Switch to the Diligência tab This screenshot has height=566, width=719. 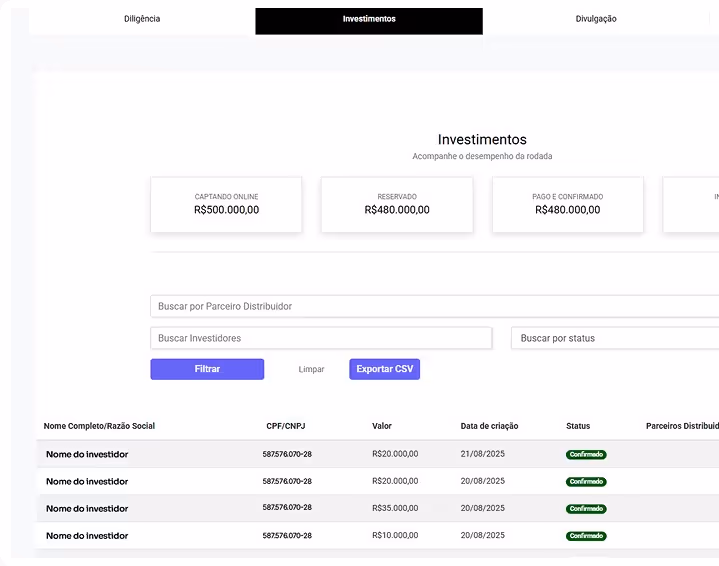pos(142,19)
